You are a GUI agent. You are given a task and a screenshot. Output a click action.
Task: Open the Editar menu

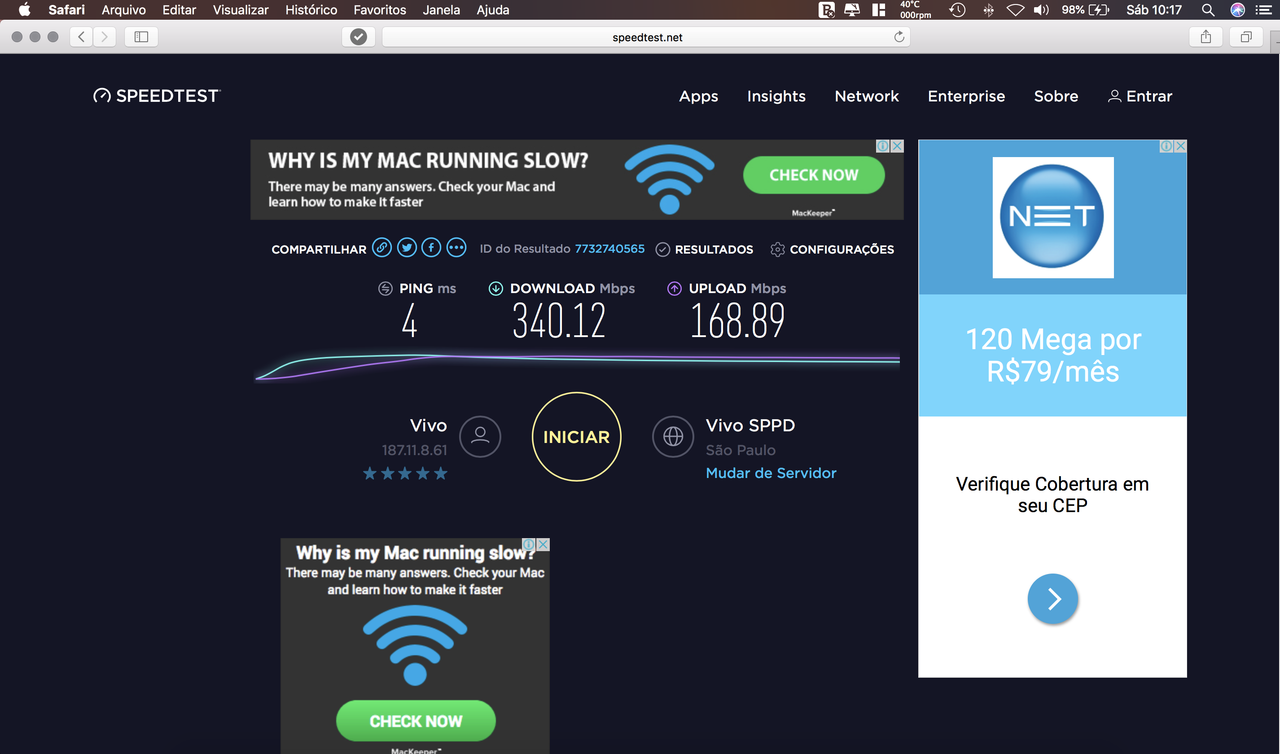click(x=179, y=10)
